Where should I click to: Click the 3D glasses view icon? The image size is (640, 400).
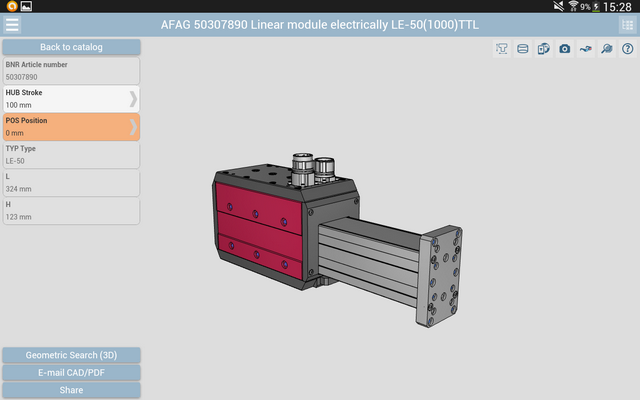[x=586, y=48]
